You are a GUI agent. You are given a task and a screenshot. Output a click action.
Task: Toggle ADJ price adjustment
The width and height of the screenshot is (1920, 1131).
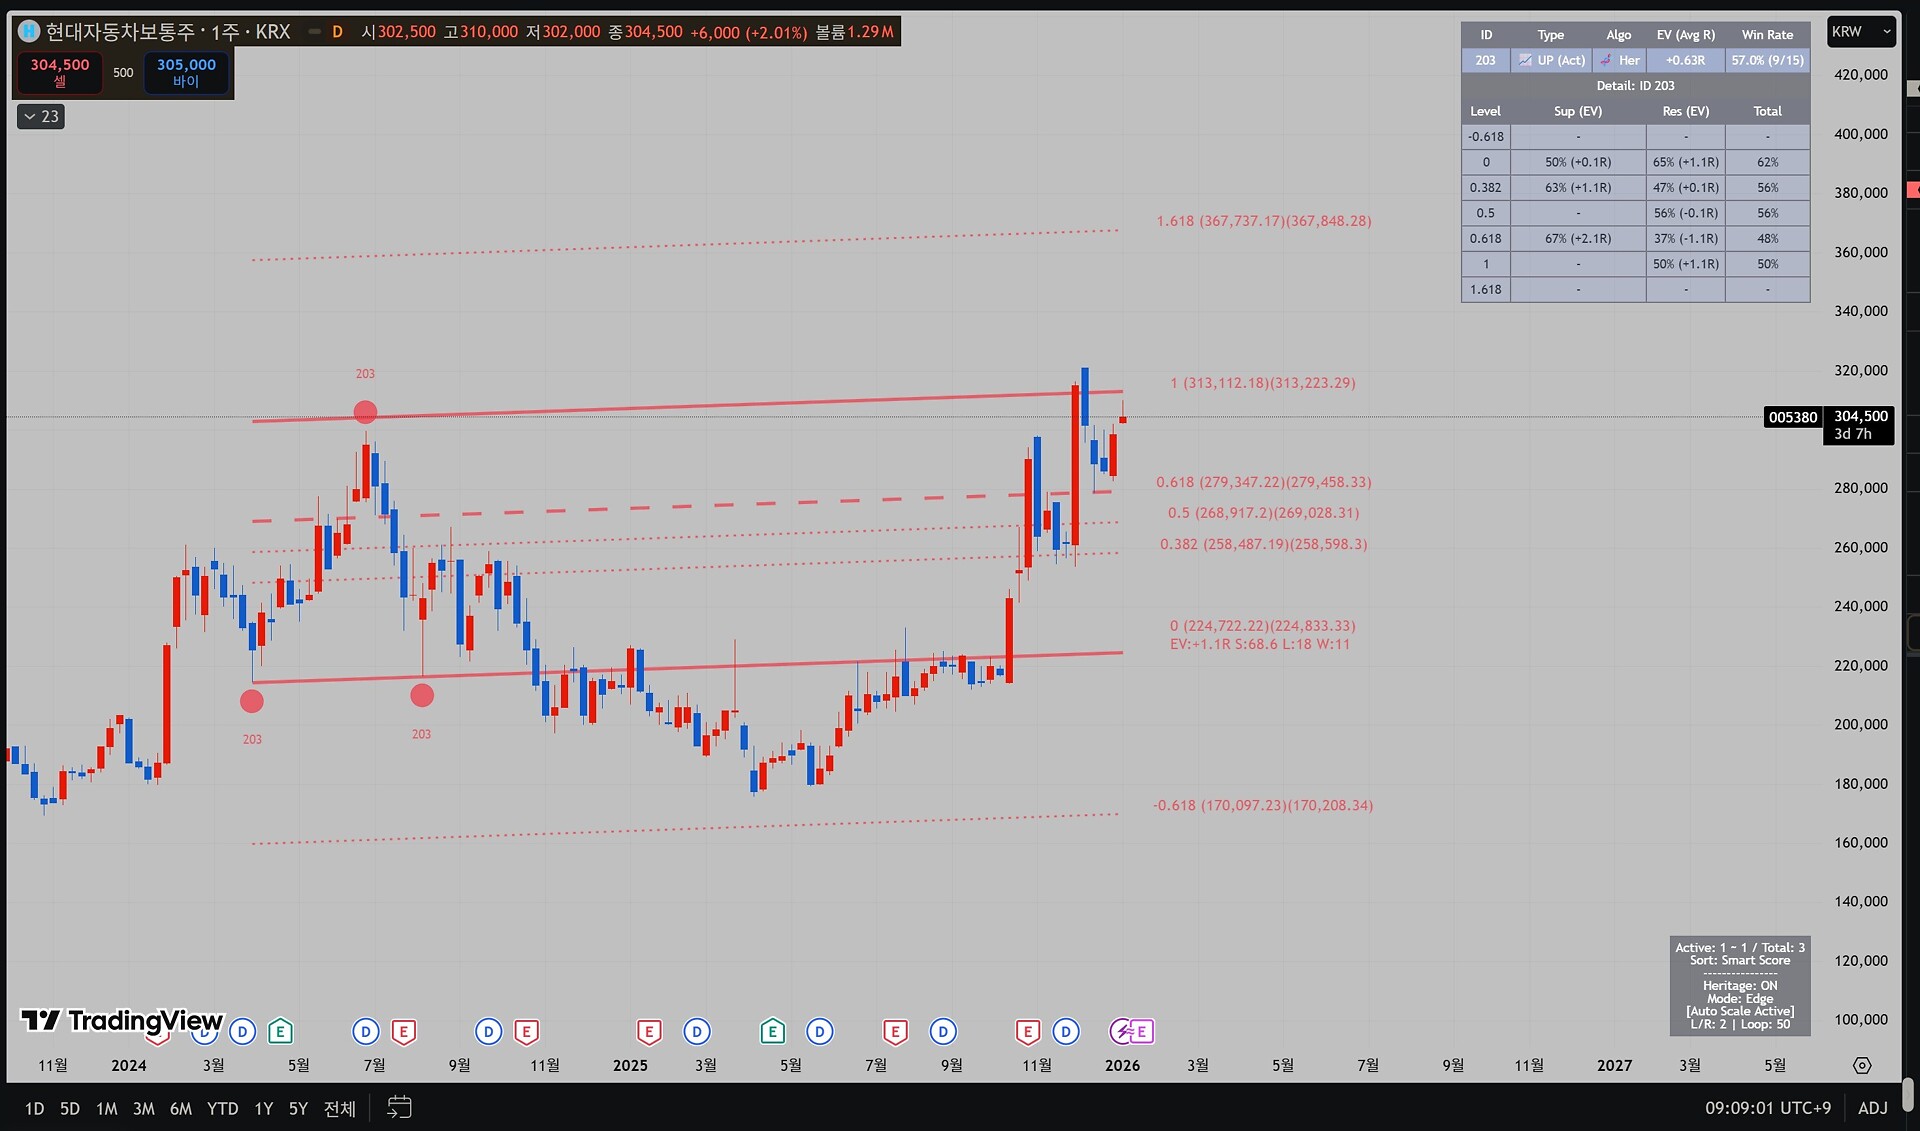coord(1872,1108)
